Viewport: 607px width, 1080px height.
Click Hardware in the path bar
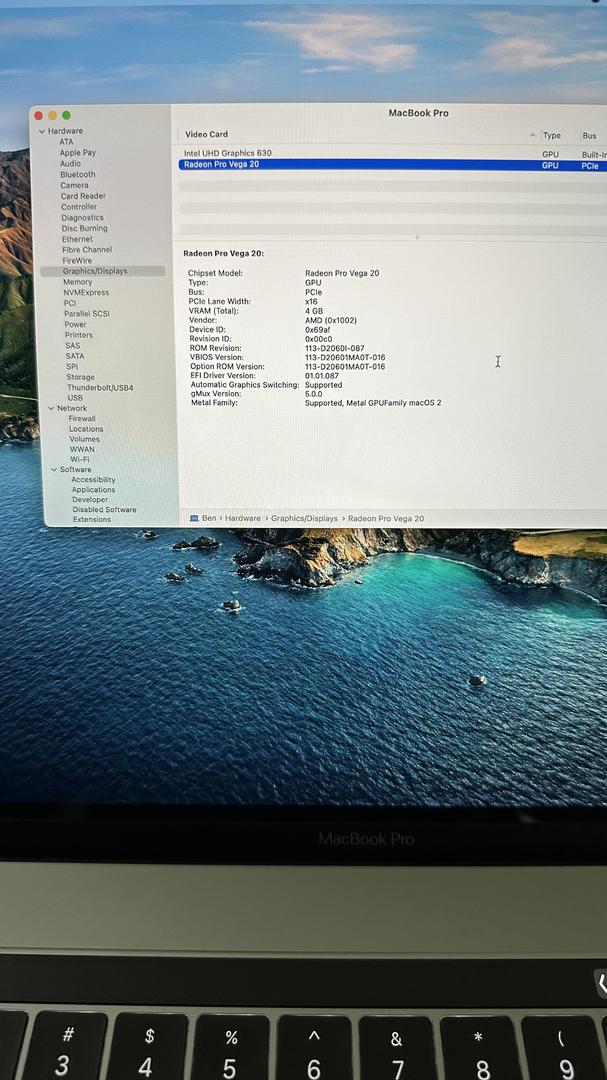[243, 518]
